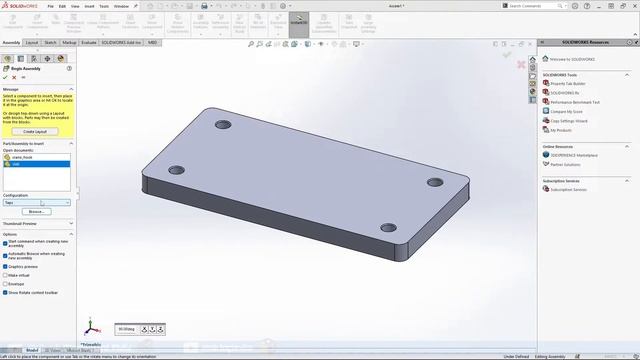
Task: Open the Options gear in top toolbar
Action: click(x=283, y=6)
